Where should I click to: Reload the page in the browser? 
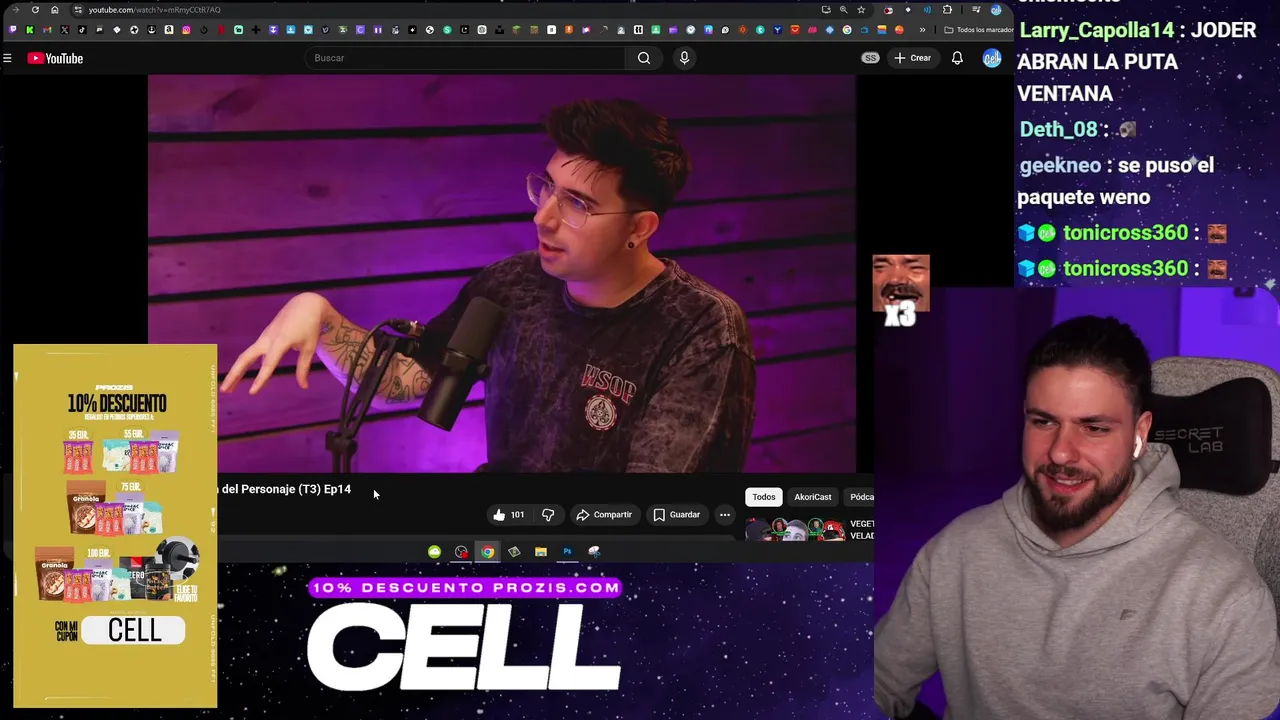coord(35,10)
